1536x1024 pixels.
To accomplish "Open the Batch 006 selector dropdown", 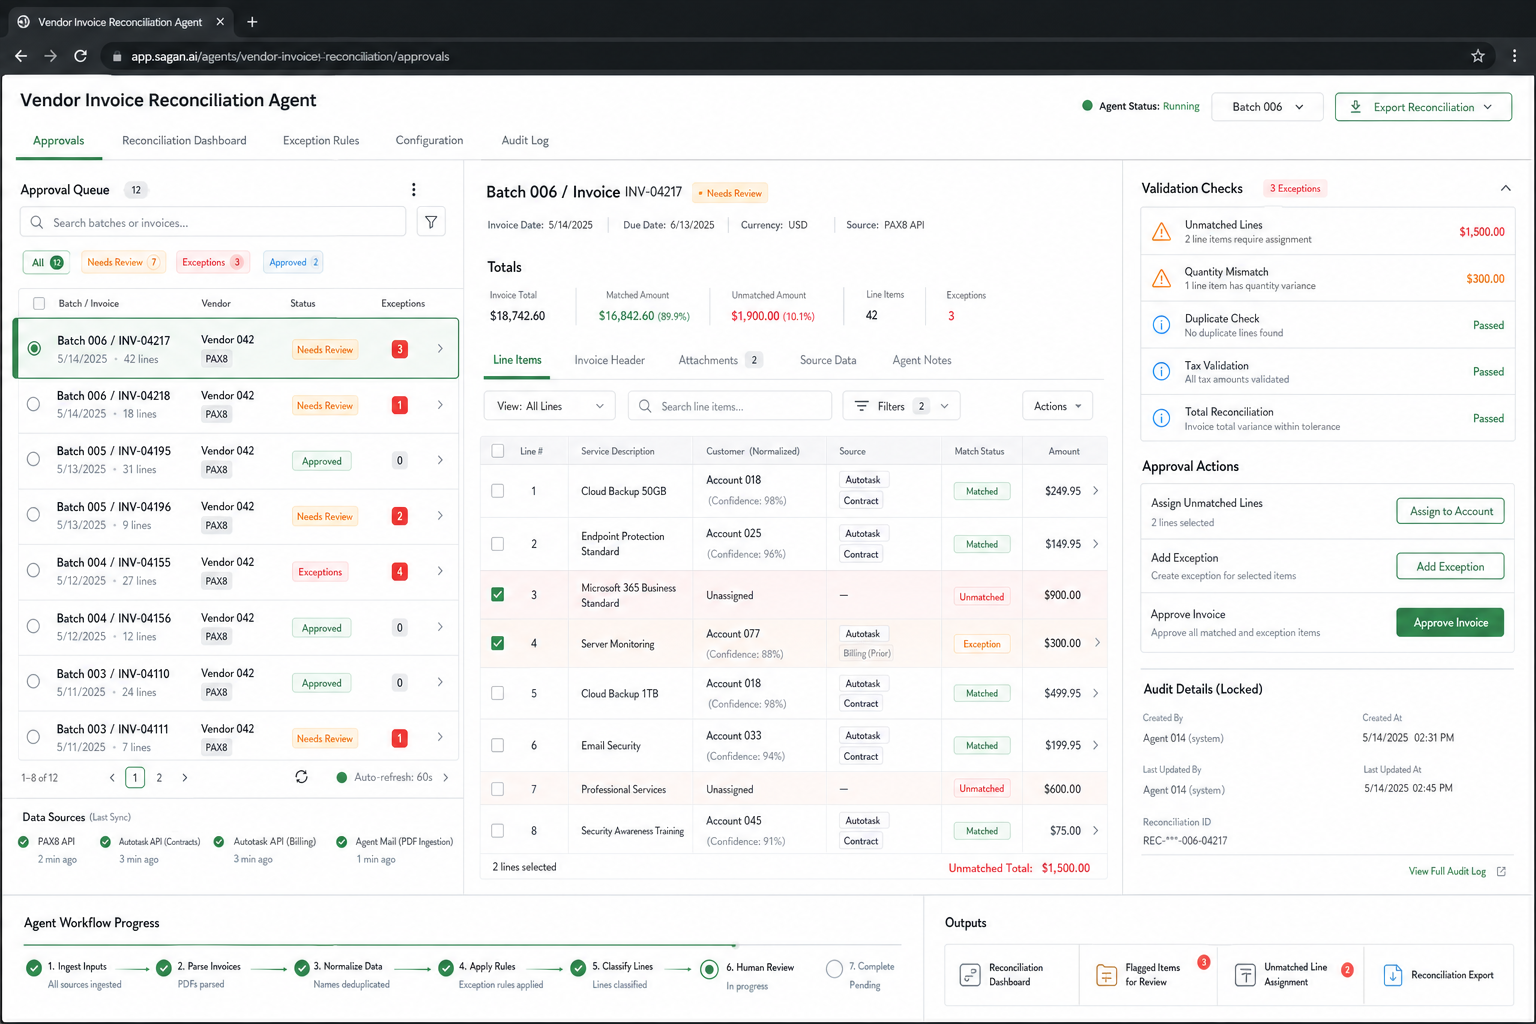I will (1267, 107).
